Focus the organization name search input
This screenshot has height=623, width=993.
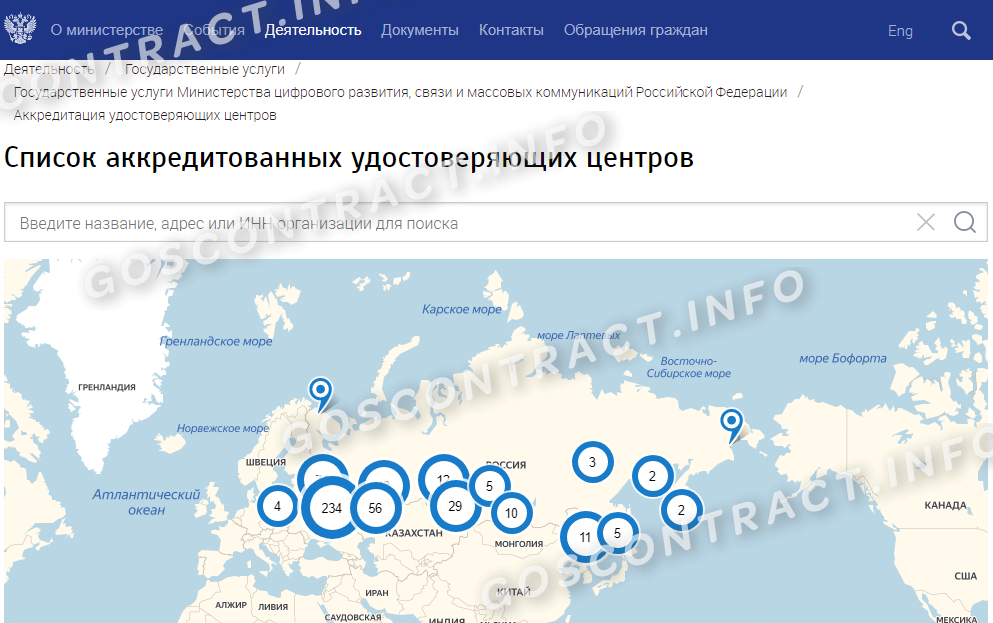click(x=450, y=223)
